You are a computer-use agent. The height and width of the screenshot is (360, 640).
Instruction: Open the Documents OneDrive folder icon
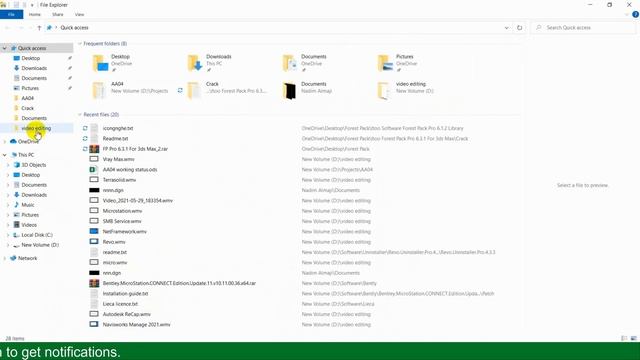289,63
